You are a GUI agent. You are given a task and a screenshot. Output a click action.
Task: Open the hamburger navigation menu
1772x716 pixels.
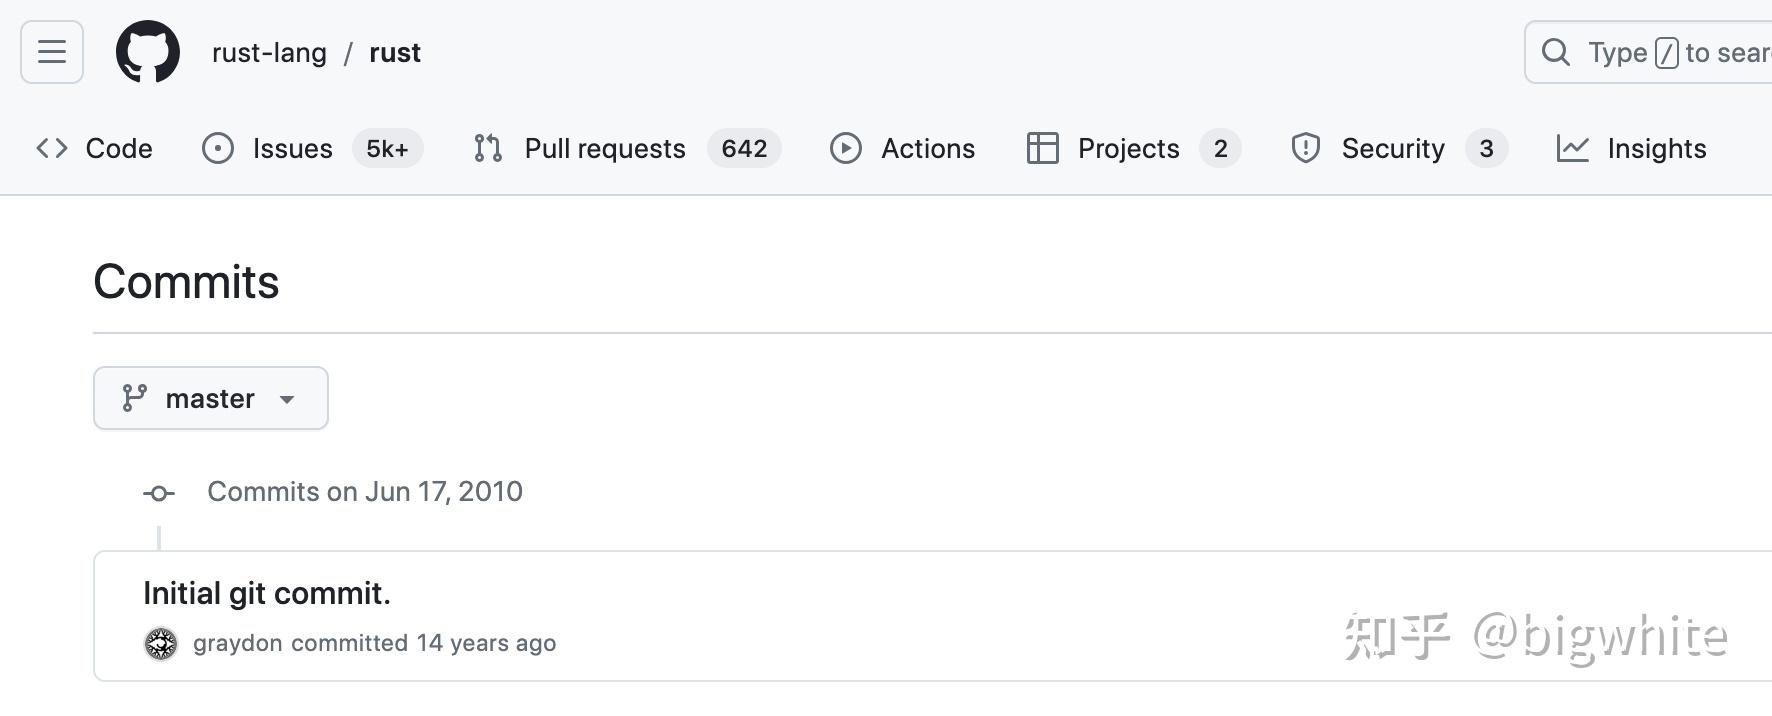tap(52, 52)
